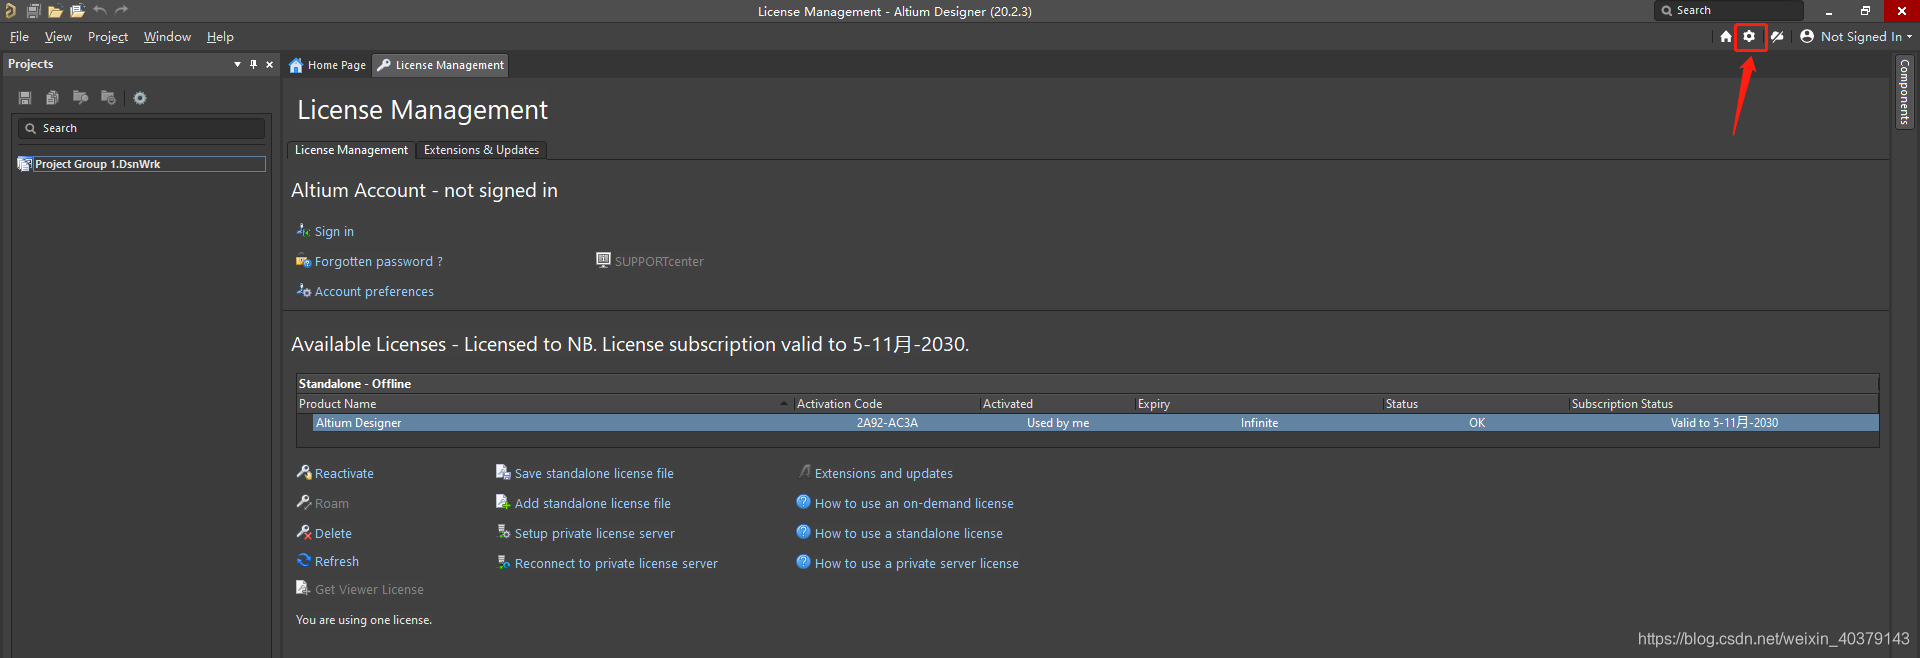This screenshot has width=1920, height=658.
Task: Click activation code 2A92-AC3A cell
Action: point(887,423)
